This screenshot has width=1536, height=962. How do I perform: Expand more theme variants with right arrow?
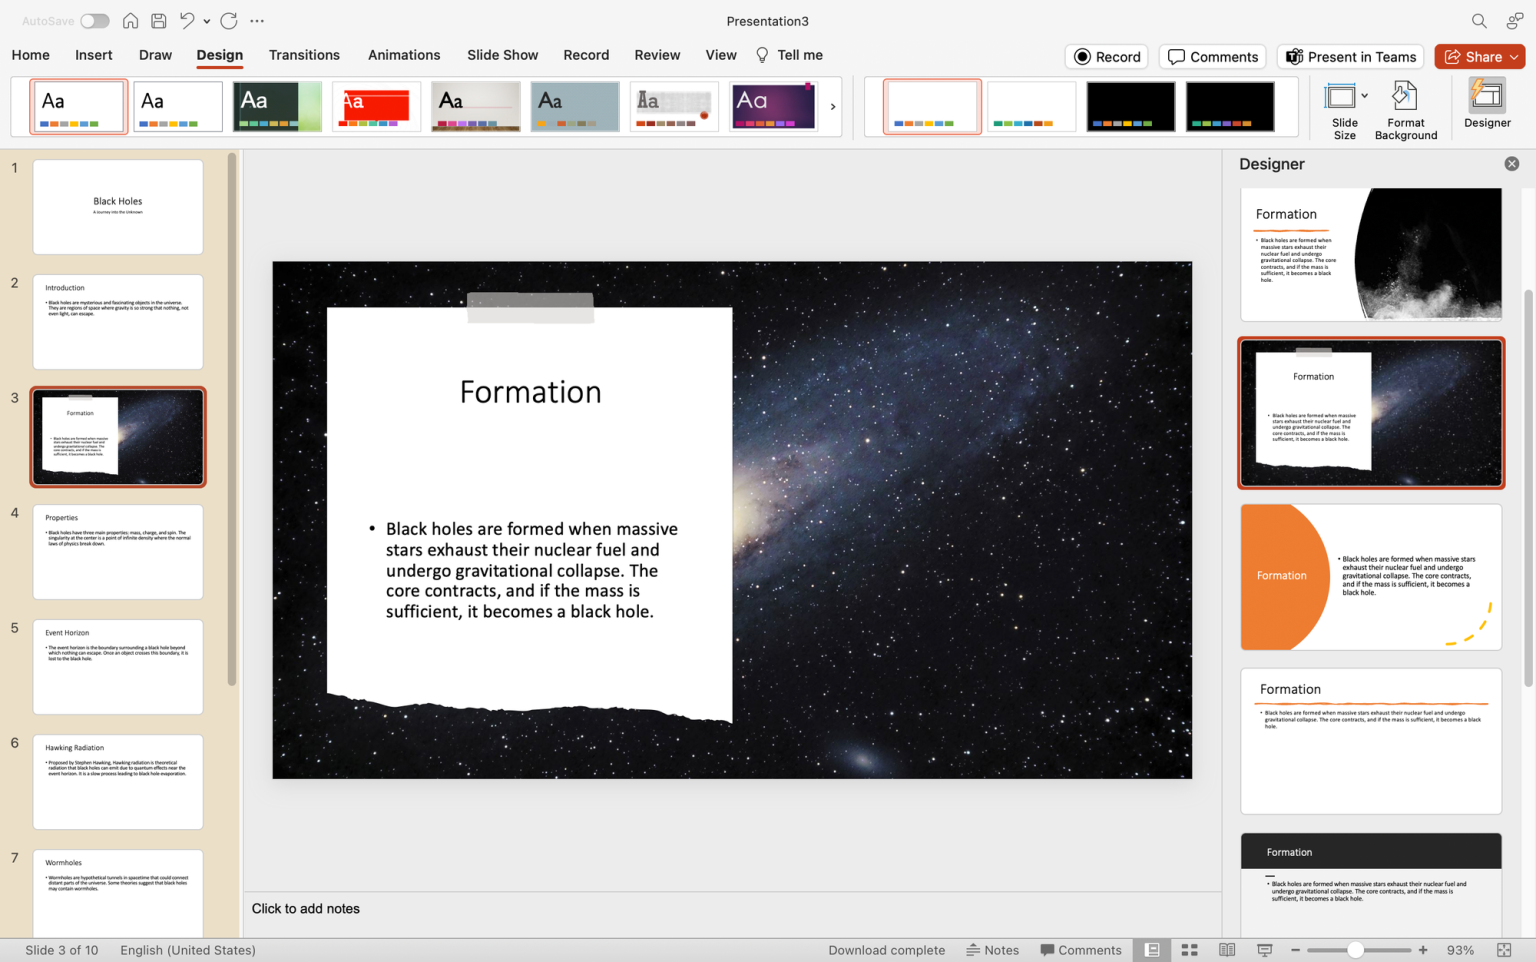click(833, 105)
